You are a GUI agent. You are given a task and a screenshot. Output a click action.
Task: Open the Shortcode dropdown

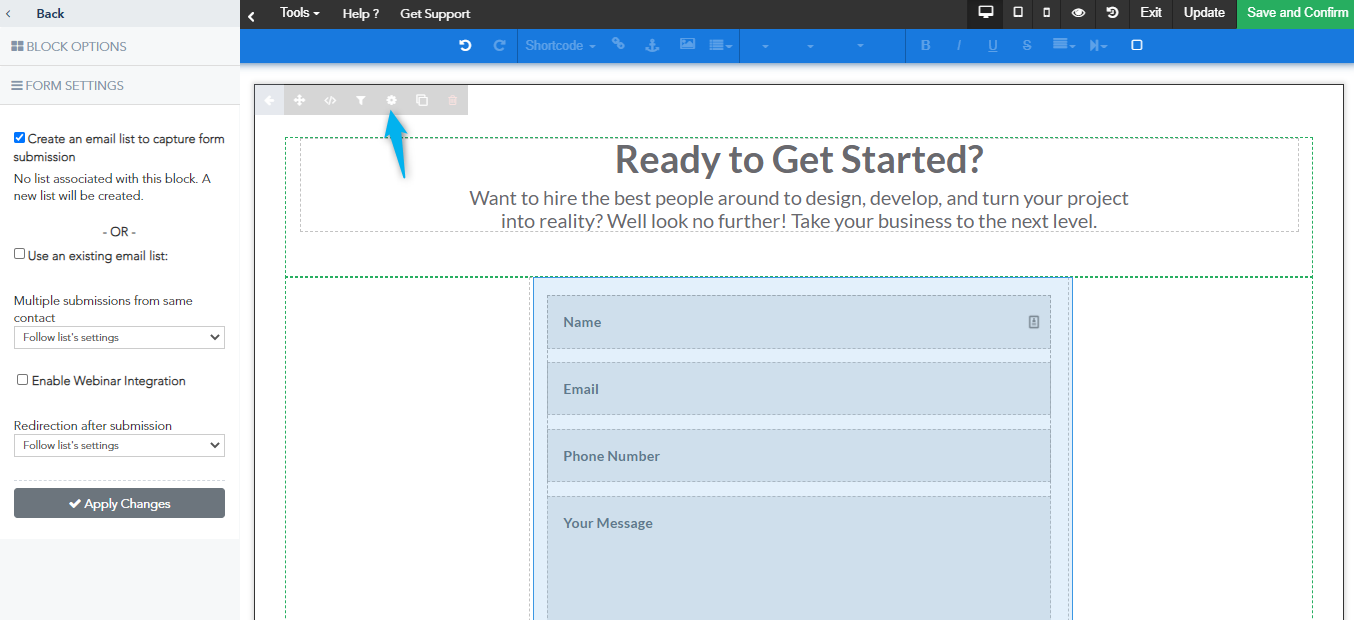(560, 45)
